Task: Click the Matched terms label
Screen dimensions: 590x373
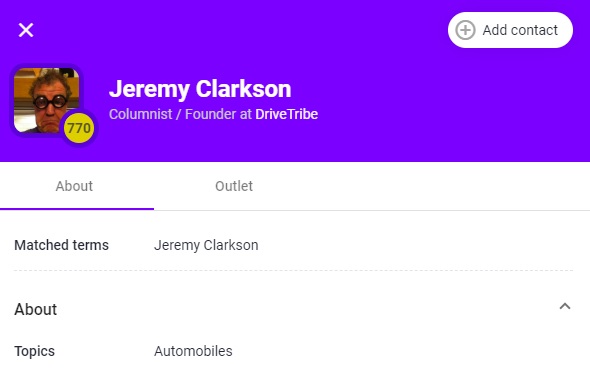Action: (61, 245)
